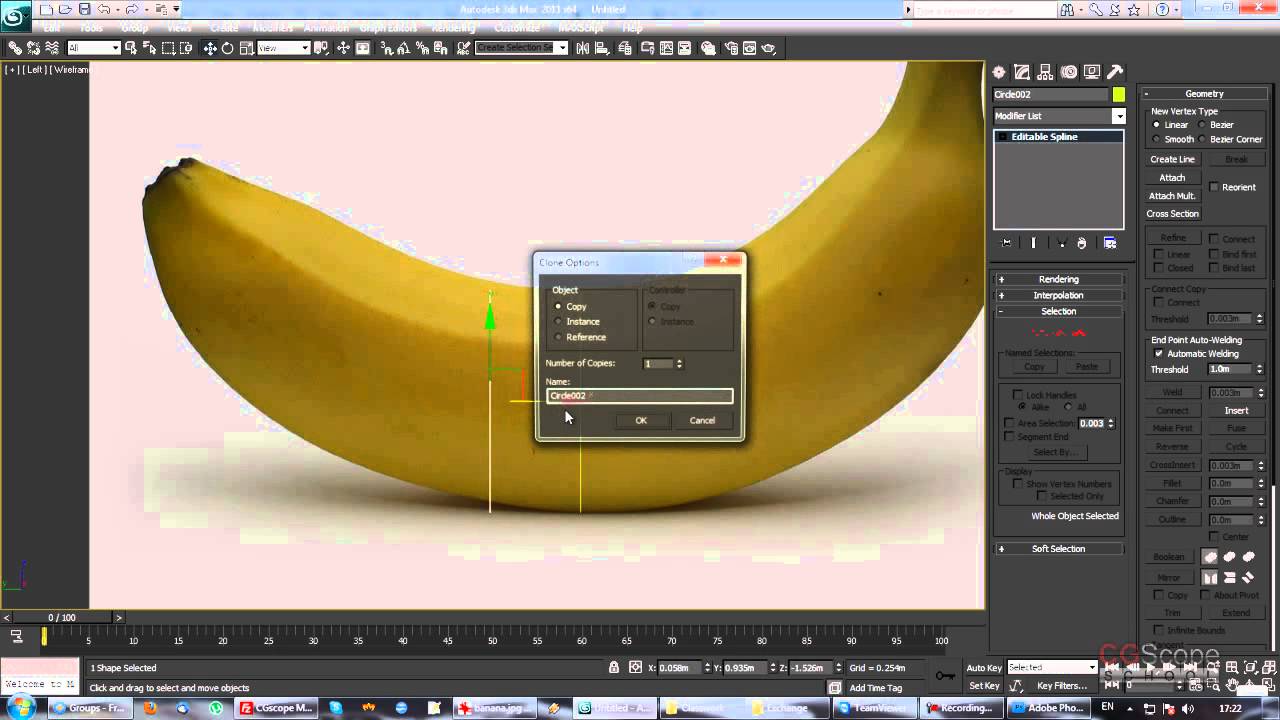
Task: Expand the Soft Selection rollout
Action: click(x=1058, y=548)
